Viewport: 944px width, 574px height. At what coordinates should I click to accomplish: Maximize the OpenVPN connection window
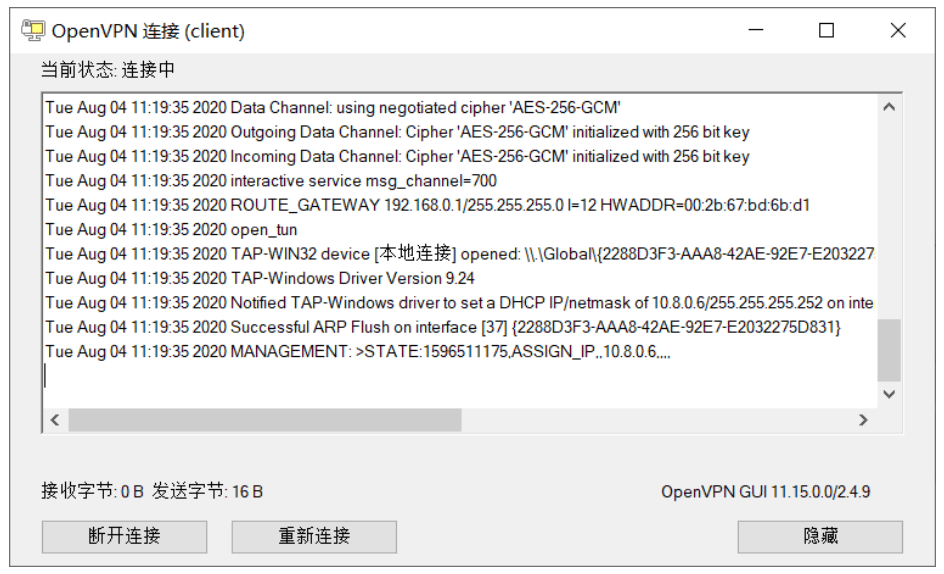pos(827,30)
